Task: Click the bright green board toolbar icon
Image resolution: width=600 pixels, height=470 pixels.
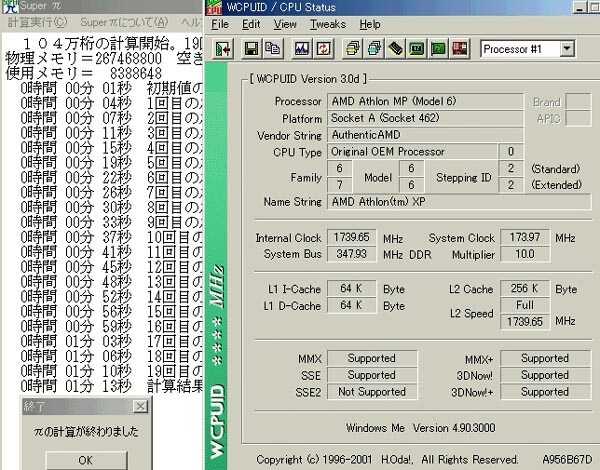Action: pyautogui.click(x=438, y=49)
